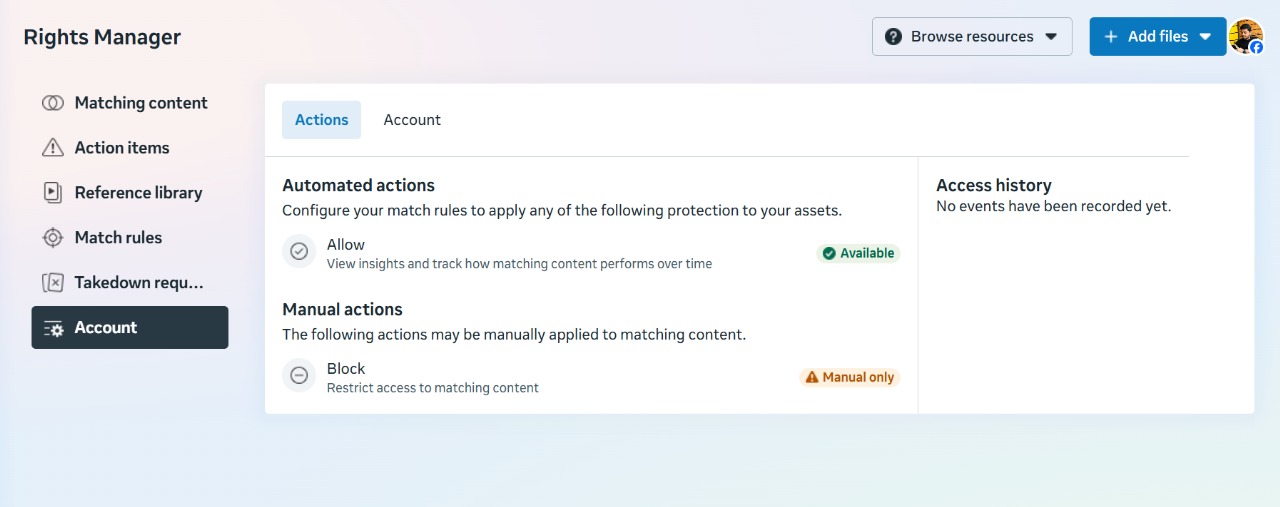The width and height of the screenshot is (1280, 507).
Task: Open the Match rules sidebar item
Action: point(118,238)
